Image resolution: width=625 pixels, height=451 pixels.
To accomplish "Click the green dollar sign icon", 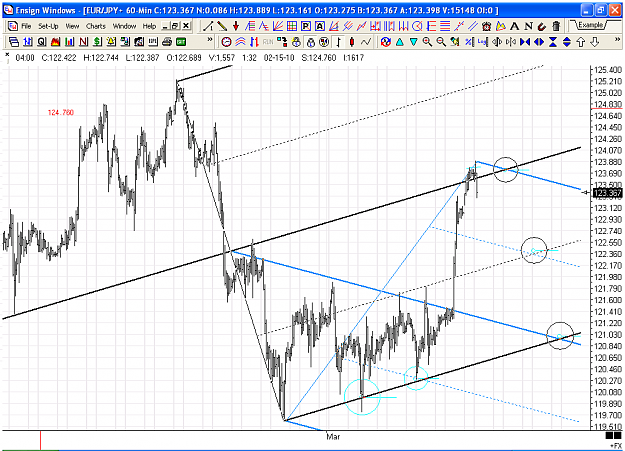I will 97,41.
